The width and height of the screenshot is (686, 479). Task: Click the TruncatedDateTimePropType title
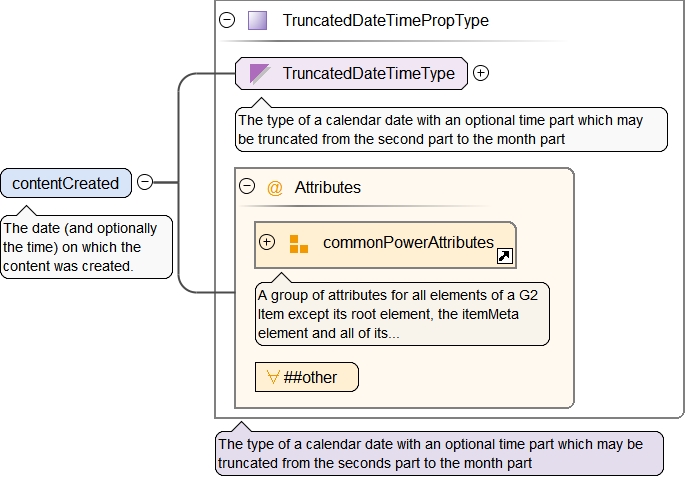[x=385, y=20]
